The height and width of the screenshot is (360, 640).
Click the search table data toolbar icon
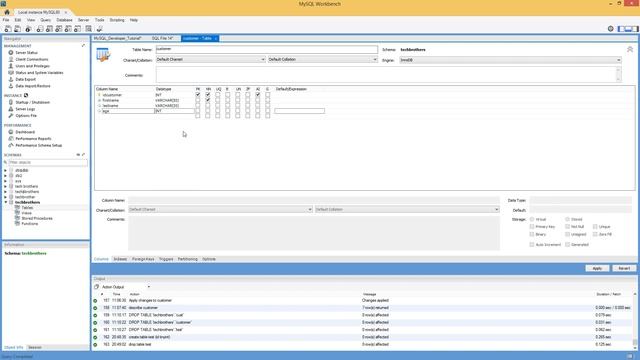click(x=89, y=29)
